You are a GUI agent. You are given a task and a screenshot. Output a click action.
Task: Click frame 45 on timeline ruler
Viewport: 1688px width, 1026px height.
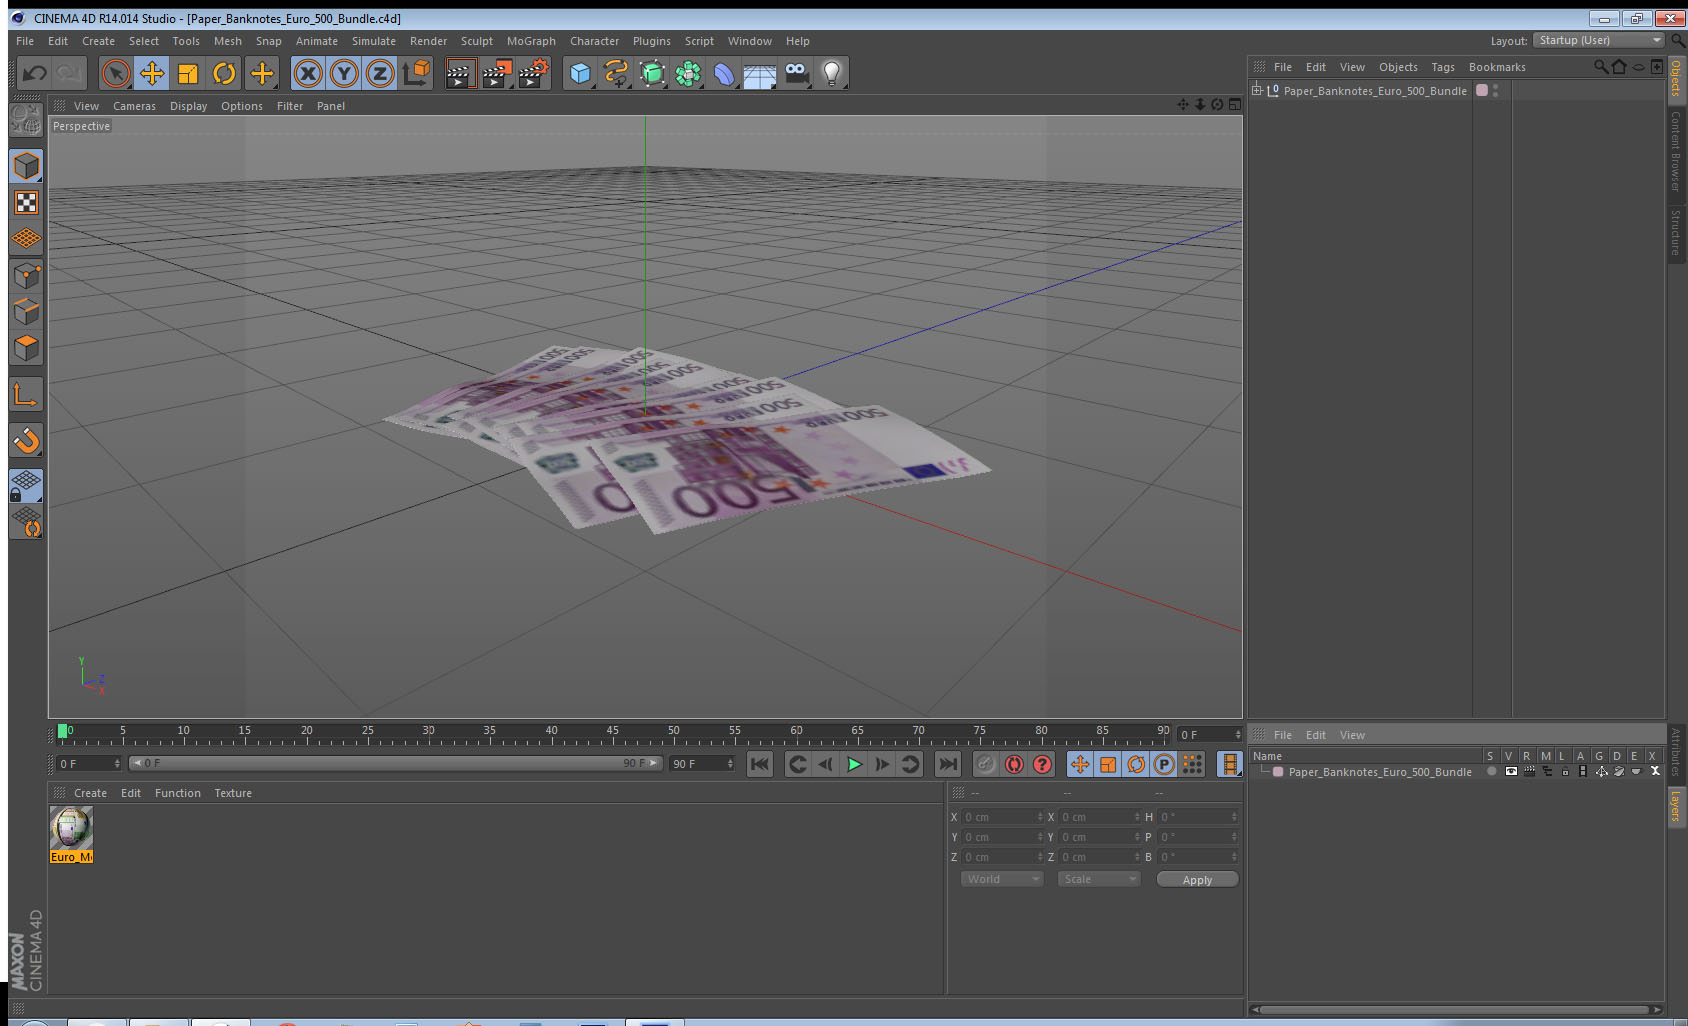[612, 733]
